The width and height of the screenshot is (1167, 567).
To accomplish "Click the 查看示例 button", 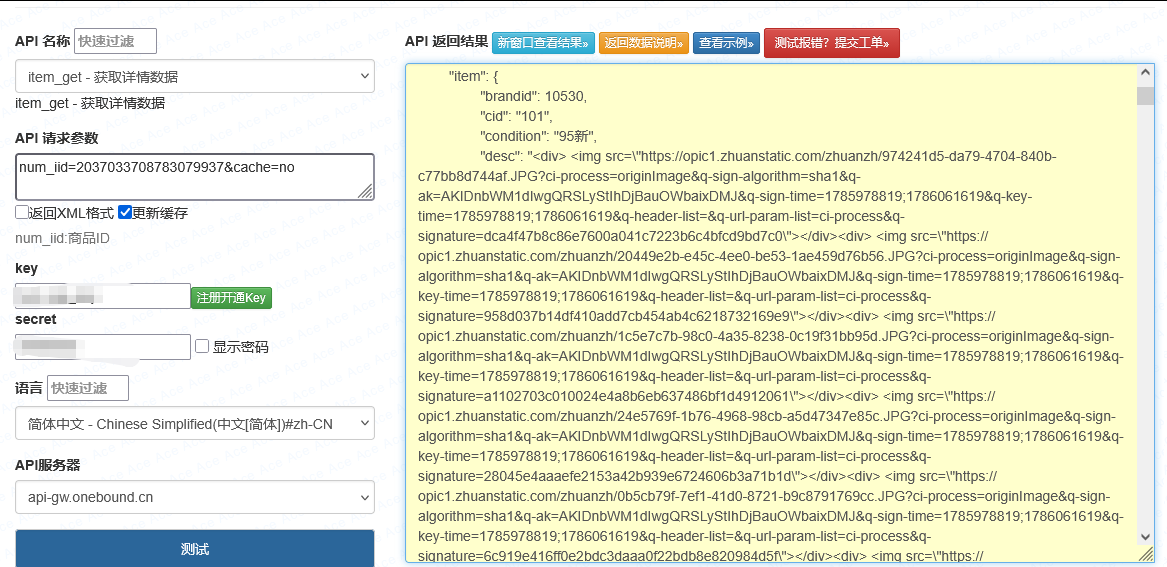I will (x=726, y=43).
